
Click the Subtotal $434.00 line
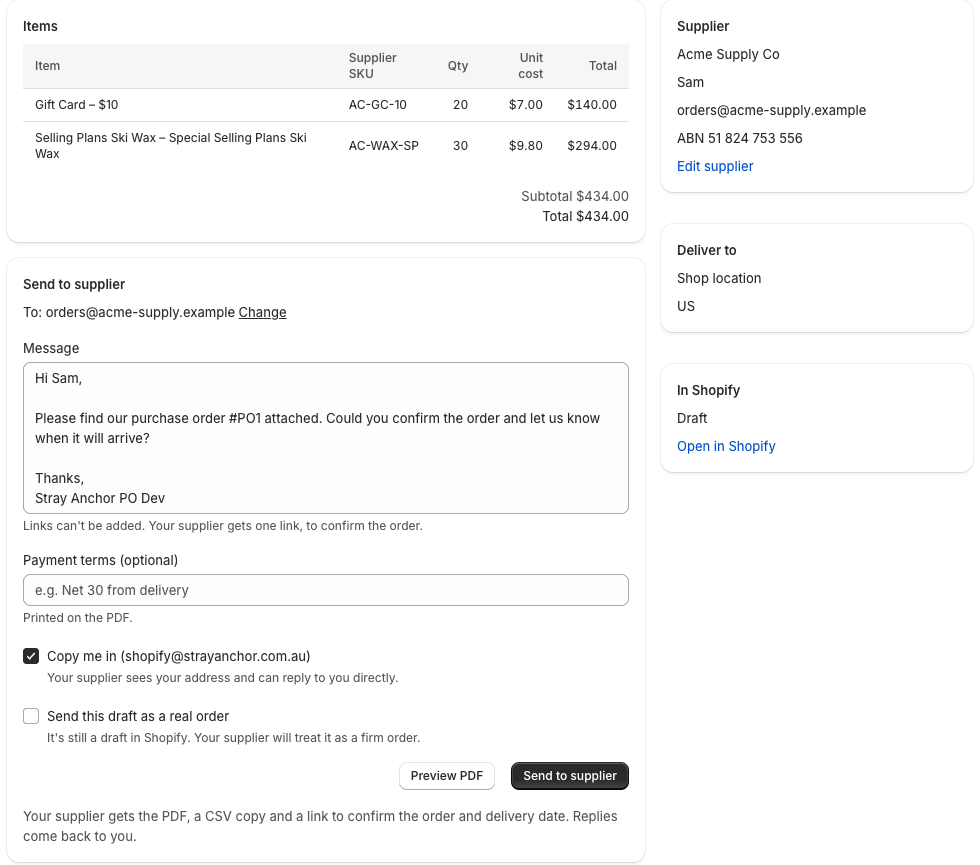[x=574, y=196]
